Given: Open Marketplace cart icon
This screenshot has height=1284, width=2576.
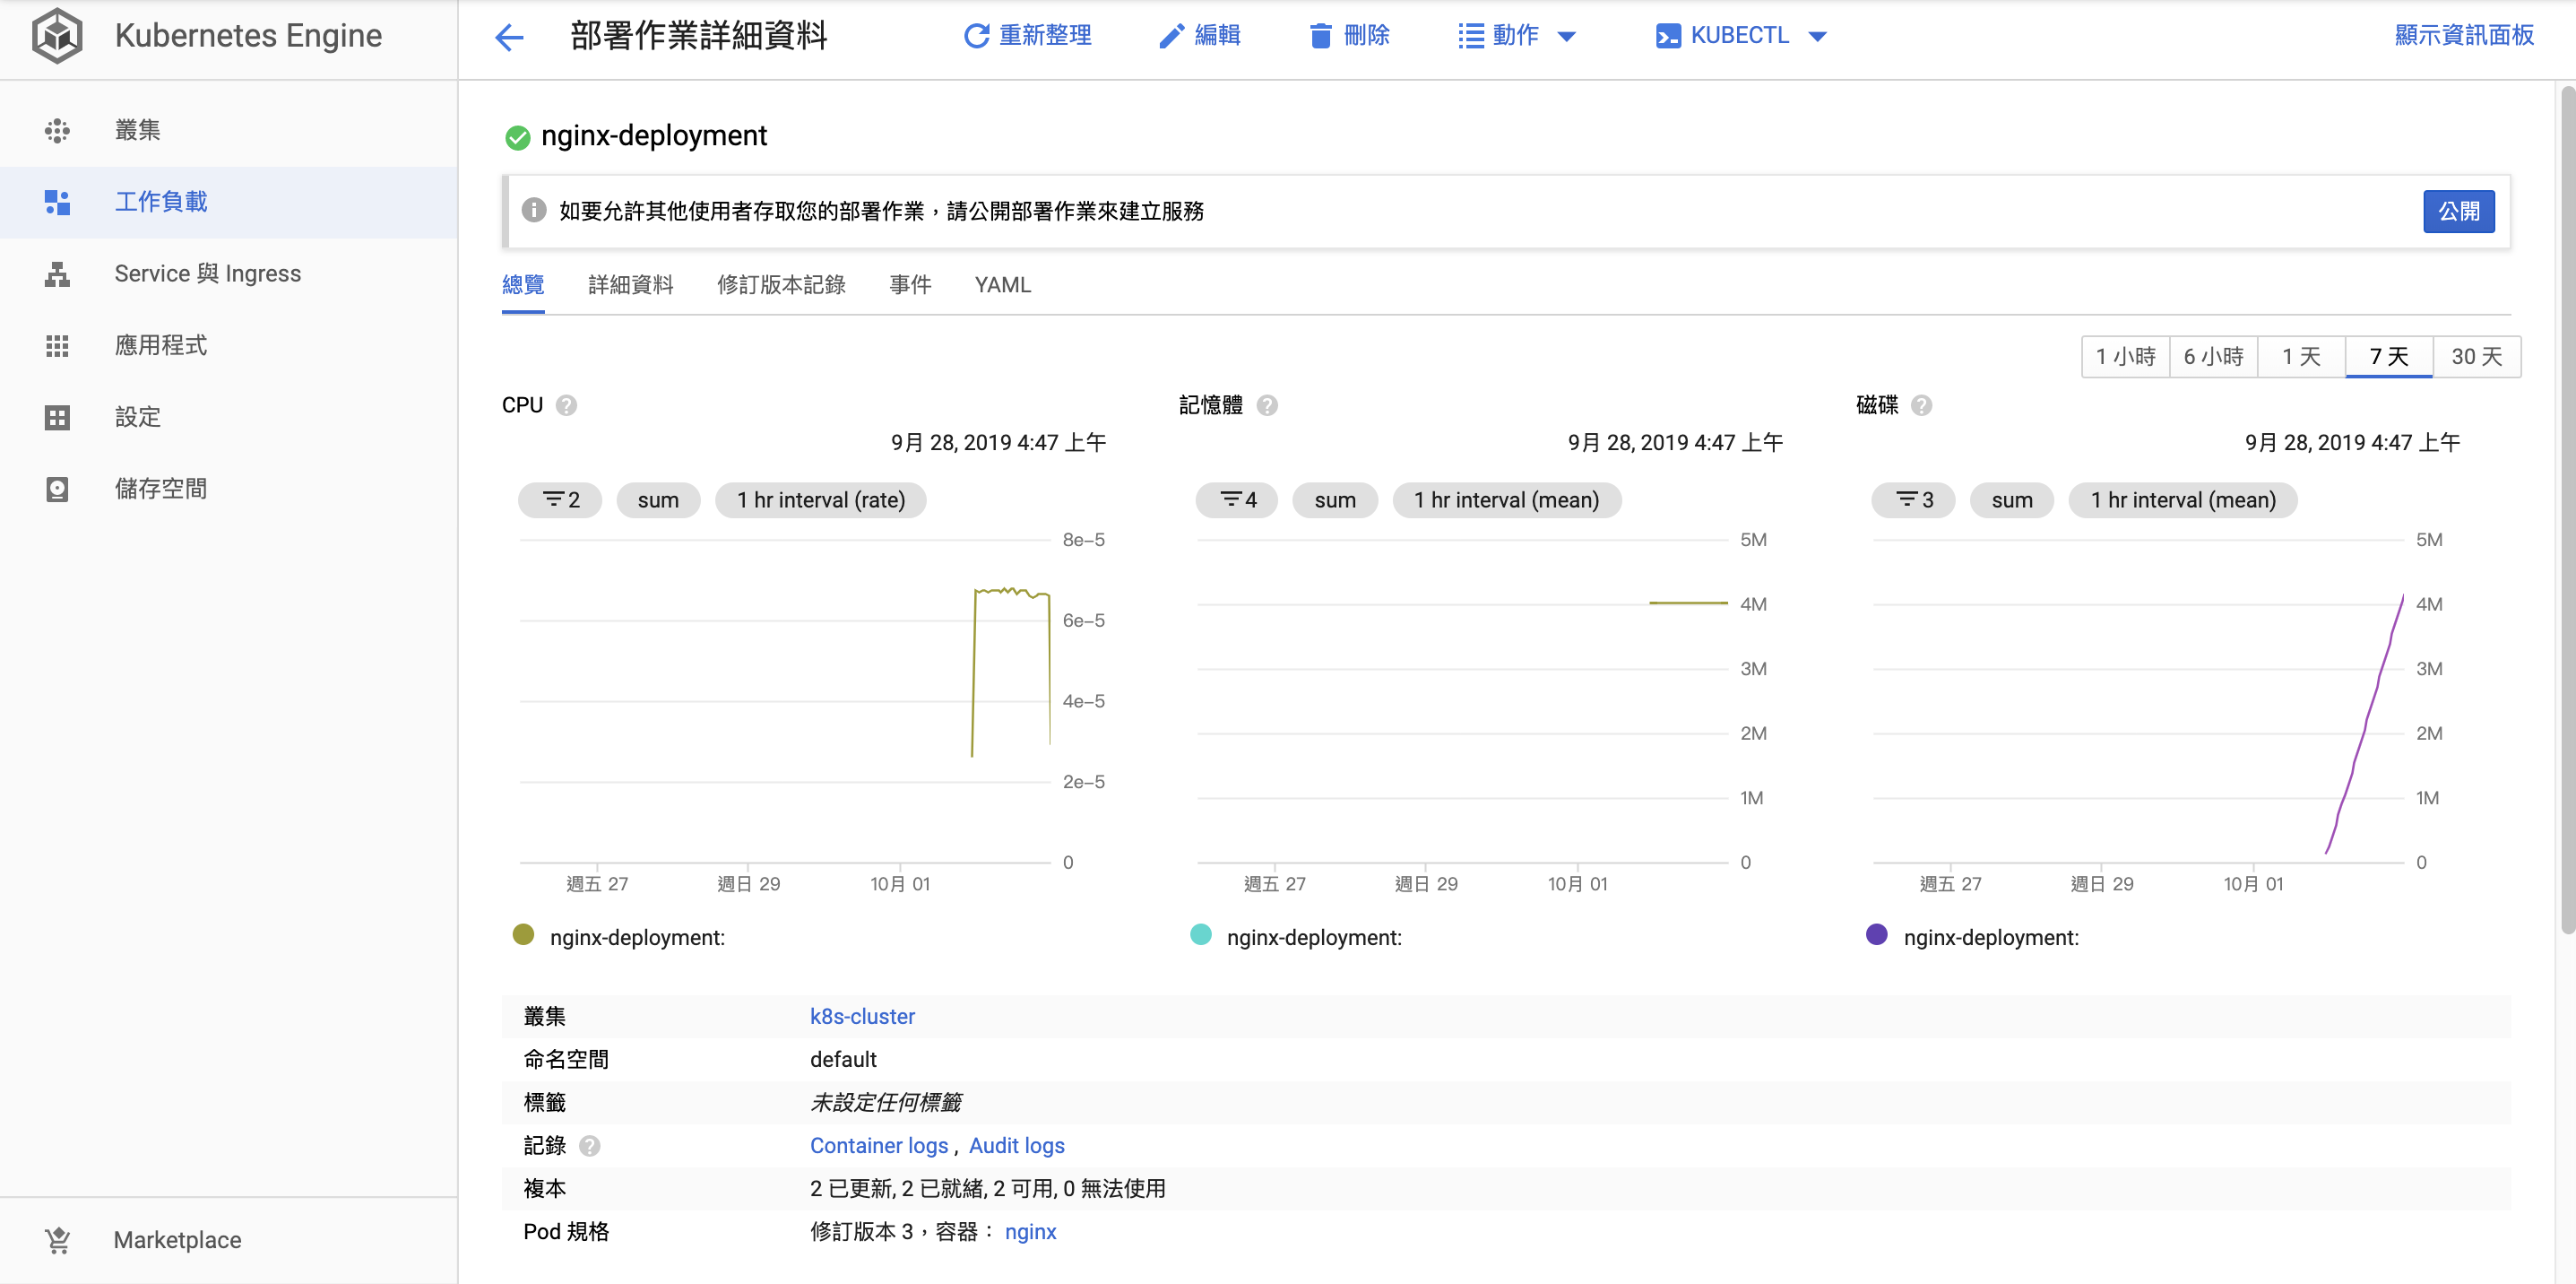Looking at the screenshot, I should point(57,1240).
